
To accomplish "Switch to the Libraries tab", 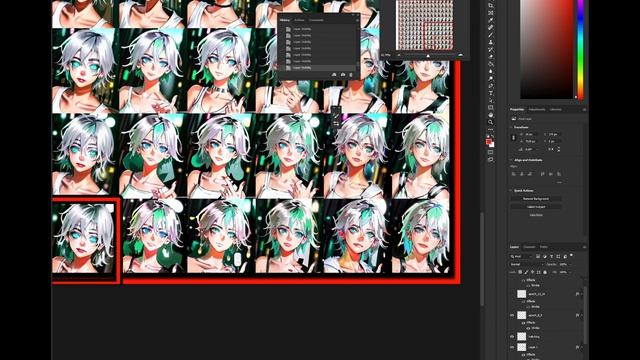I will (556, 109).
